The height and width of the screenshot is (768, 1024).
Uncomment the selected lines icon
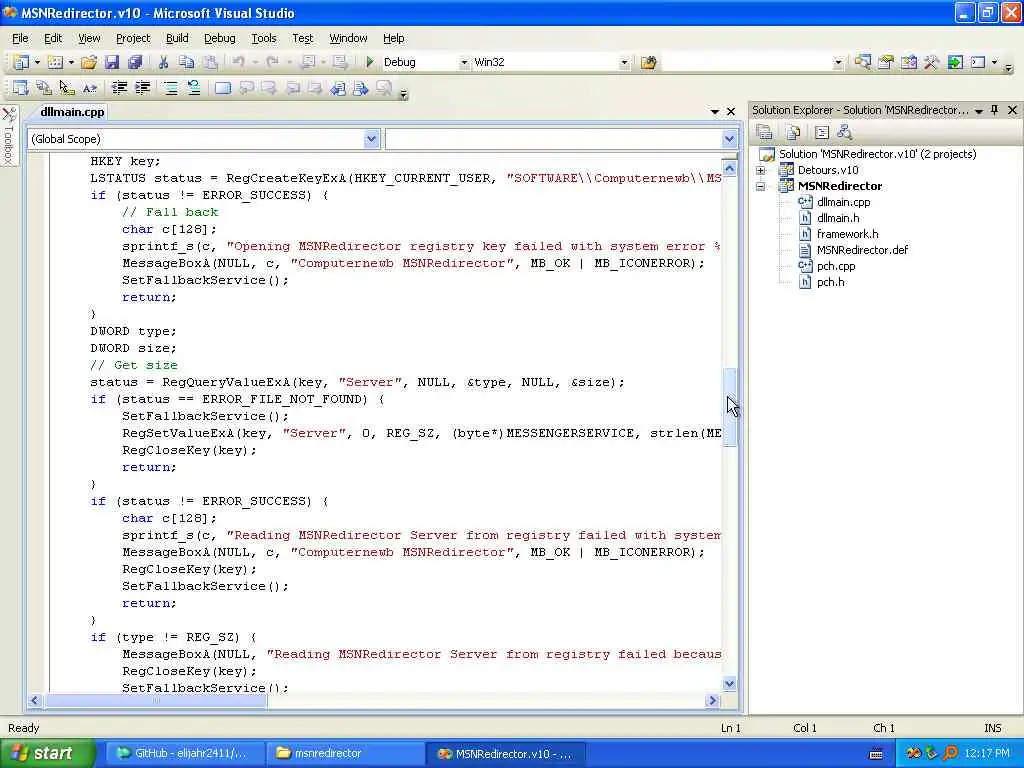click(193, 88)
